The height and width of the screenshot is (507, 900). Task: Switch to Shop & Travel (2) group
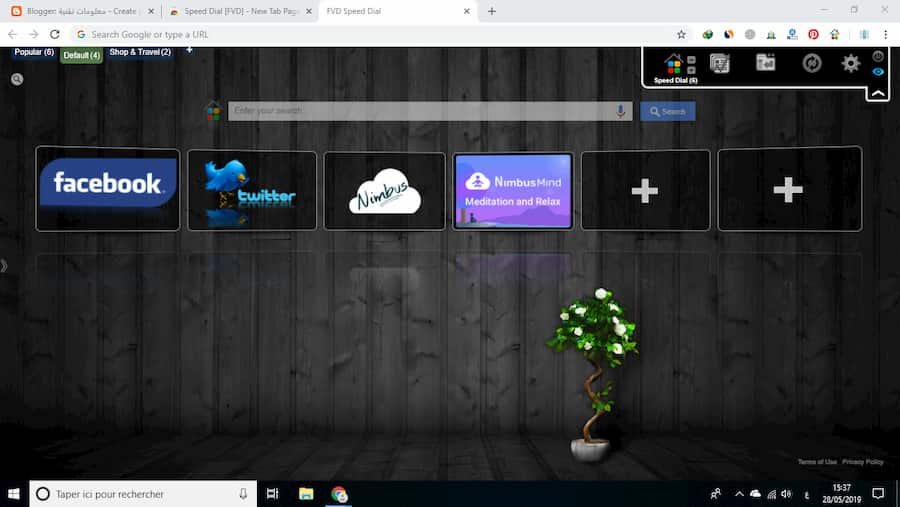(x=140, y=52)
